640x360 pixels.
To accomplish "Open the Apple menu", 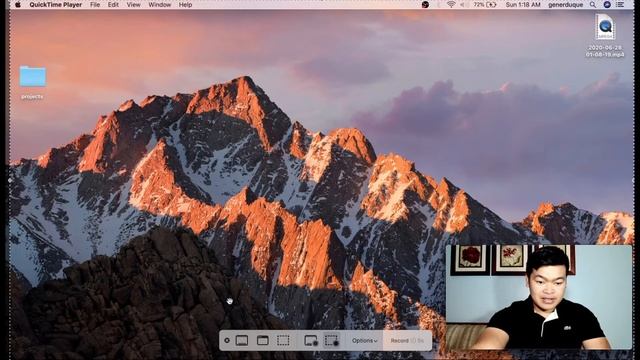I will coord(18,5).
